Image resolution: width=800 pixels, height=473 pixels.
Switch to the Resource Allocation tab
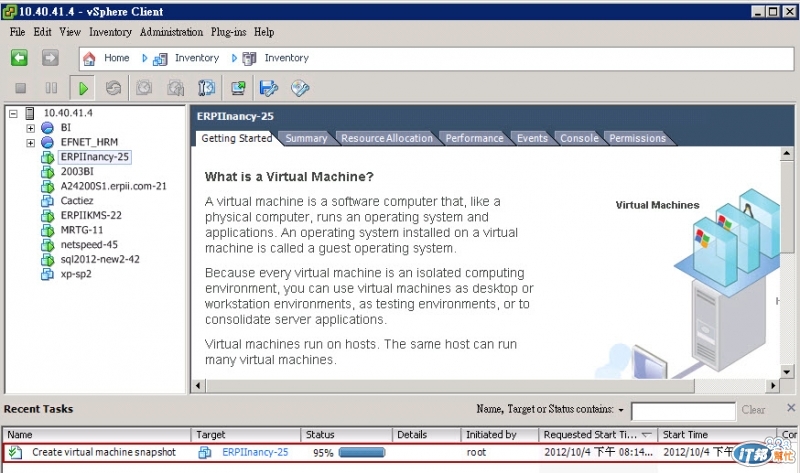click(387, 138)
